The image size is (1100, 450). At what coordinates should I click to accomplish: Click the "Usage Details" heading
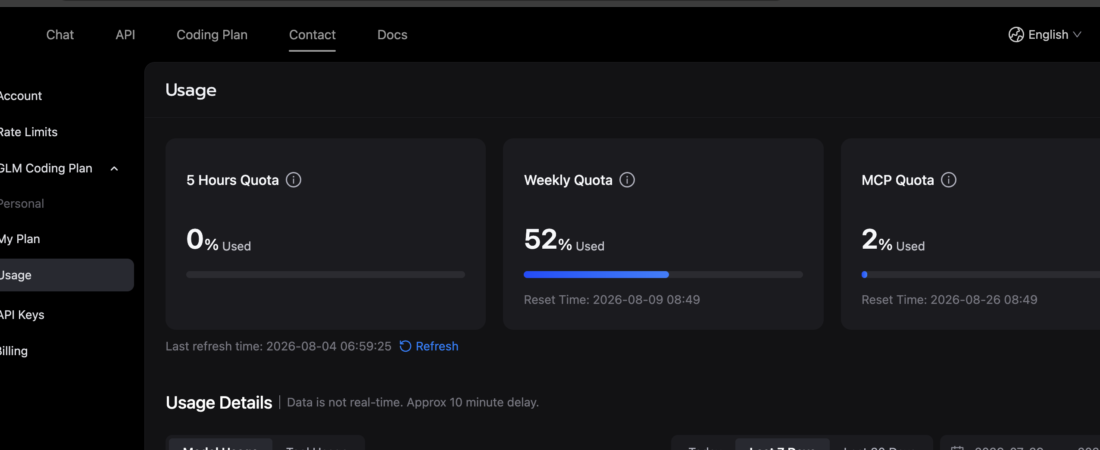point(219,403)
